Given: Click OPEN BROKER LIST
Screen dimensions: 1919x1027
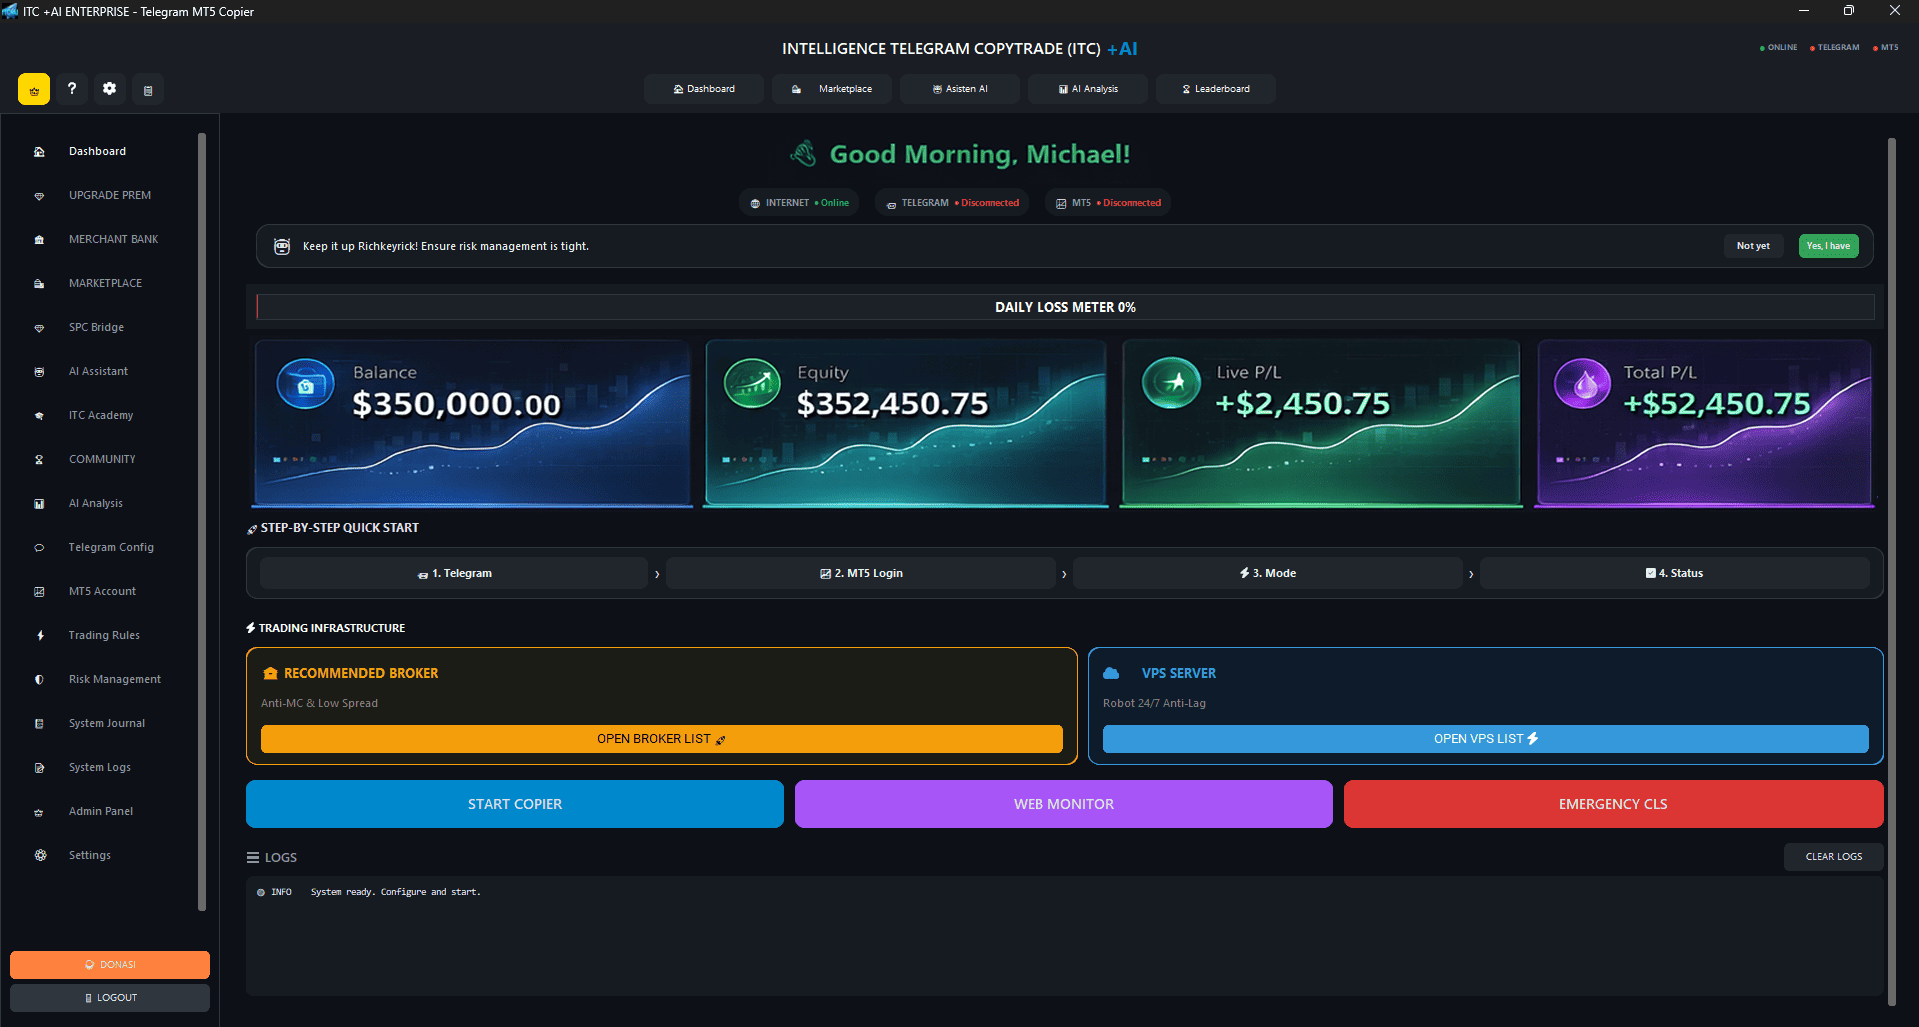Looking at the screenshot, I should 661,738.
